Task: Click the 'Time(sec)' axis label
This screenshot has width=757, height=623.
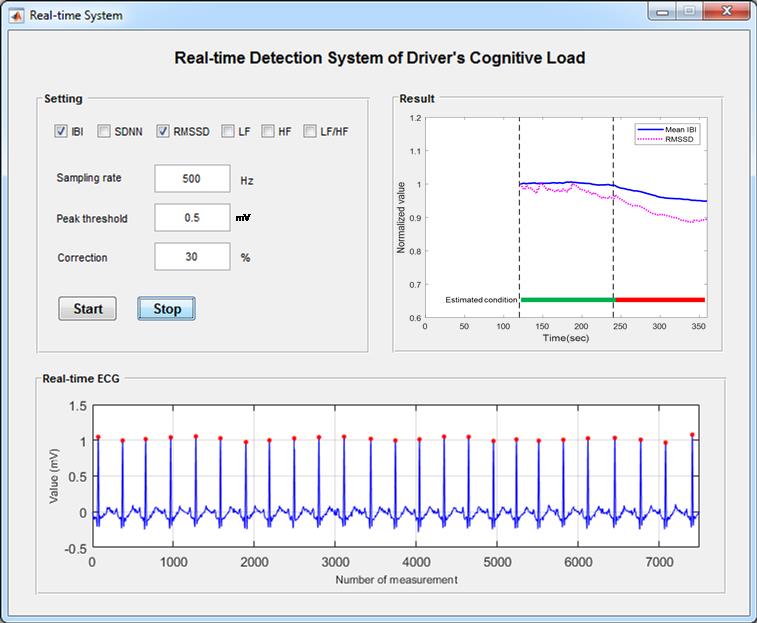Action: (x=566, y=338)
